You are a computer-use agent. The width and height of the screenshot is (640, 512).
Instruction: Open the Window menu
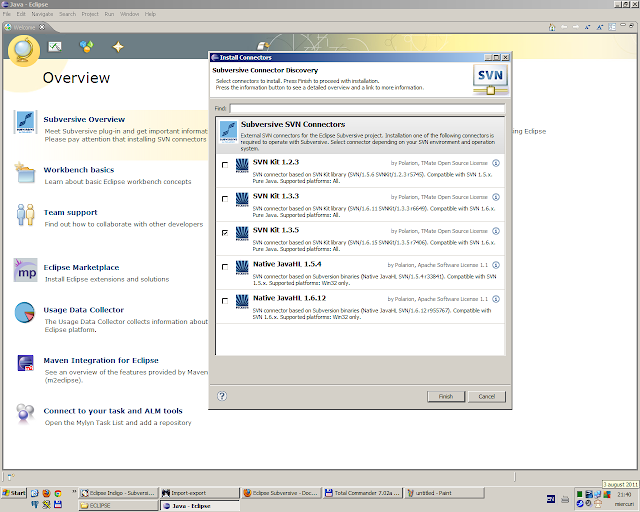[129, 14]
